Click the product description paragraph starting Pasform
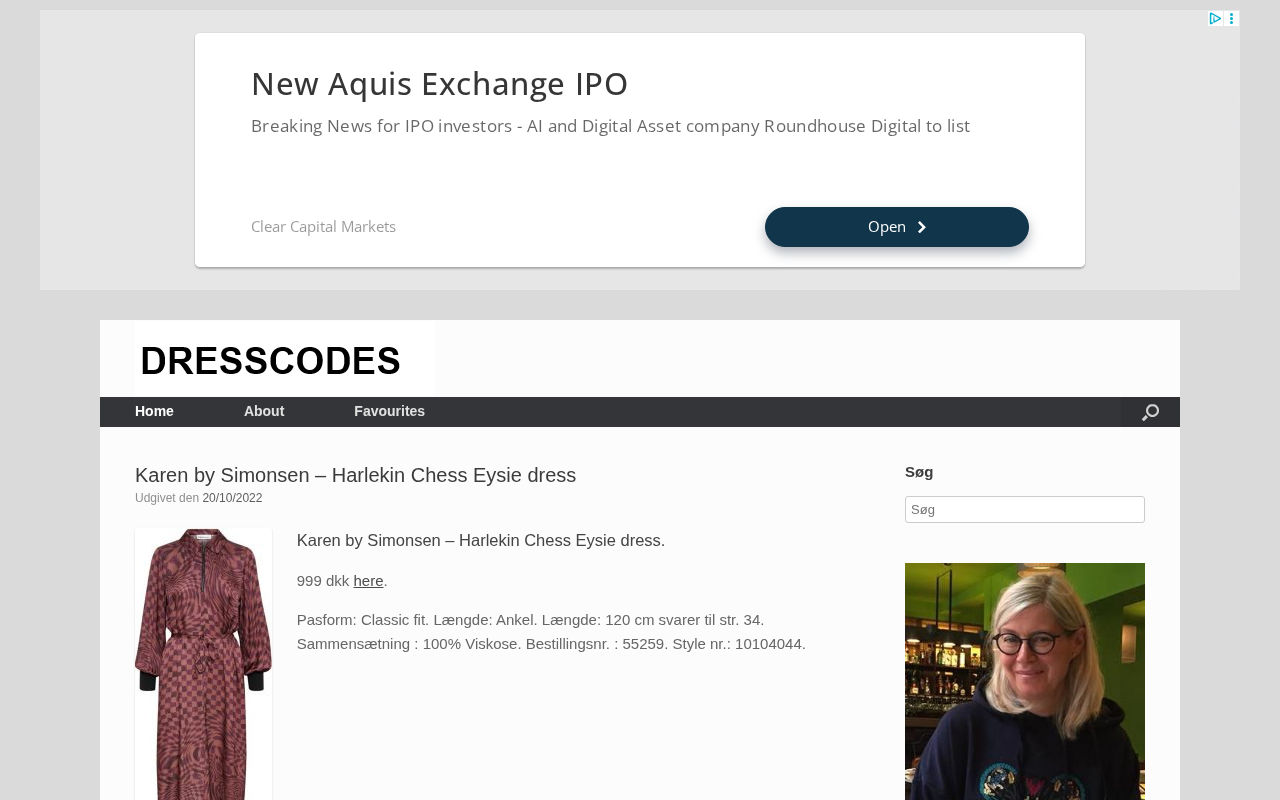1280x800 pixels. tap(551, 632)
